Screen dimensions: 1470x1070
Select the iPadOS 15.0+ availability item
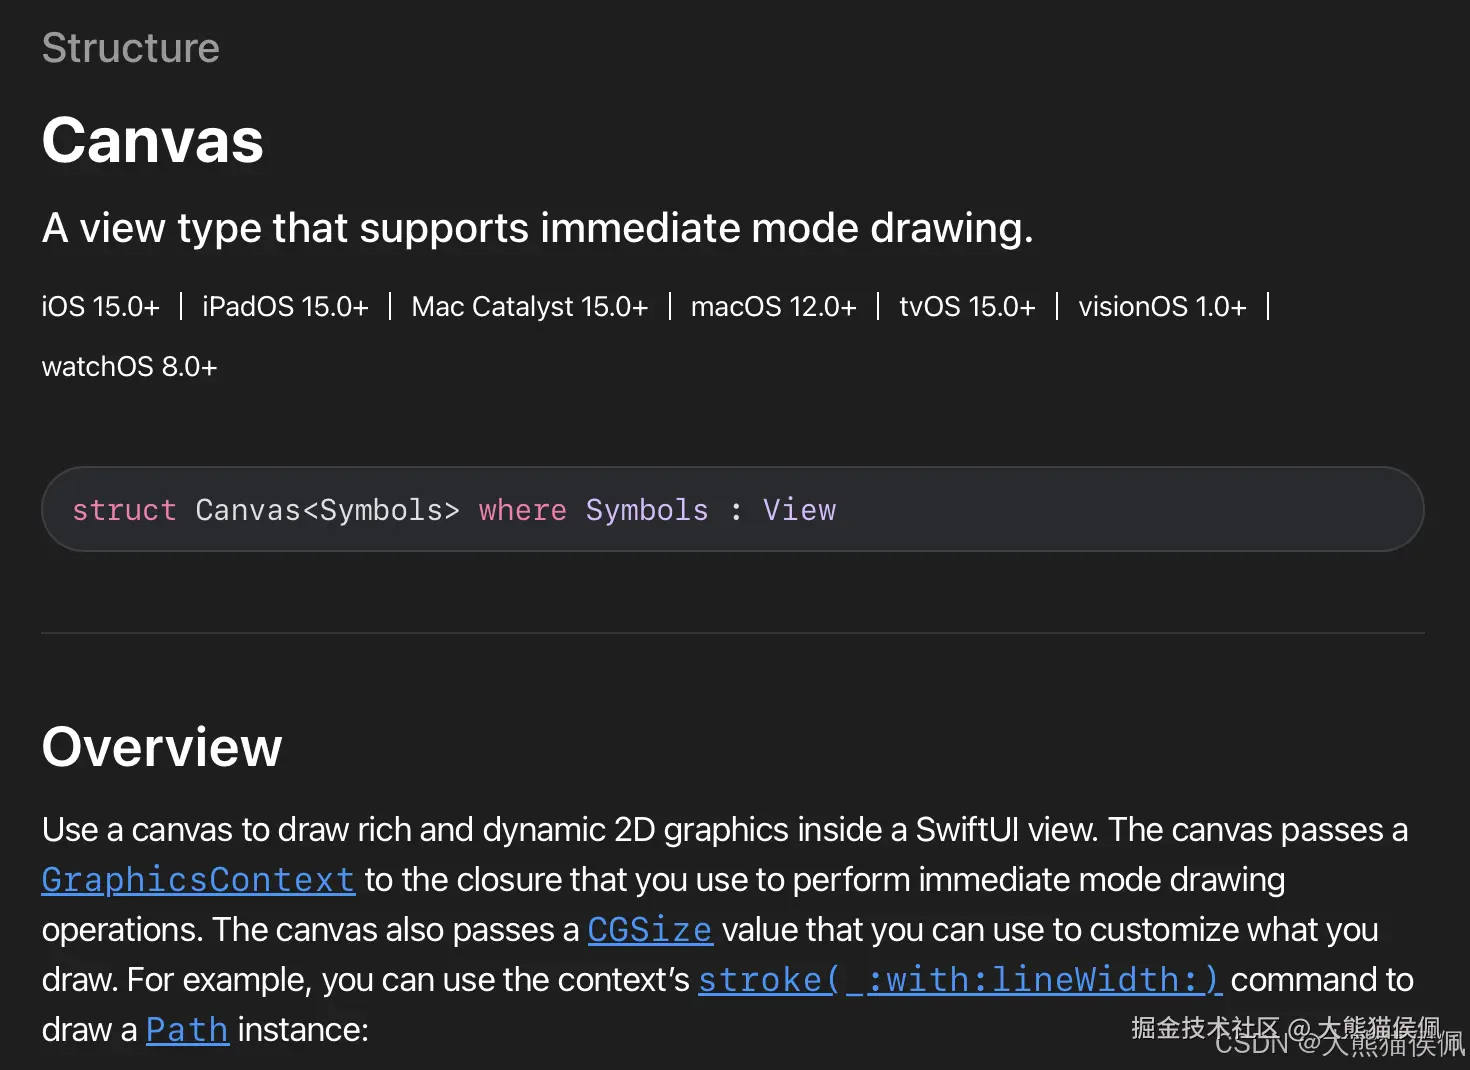coord(285,306)
